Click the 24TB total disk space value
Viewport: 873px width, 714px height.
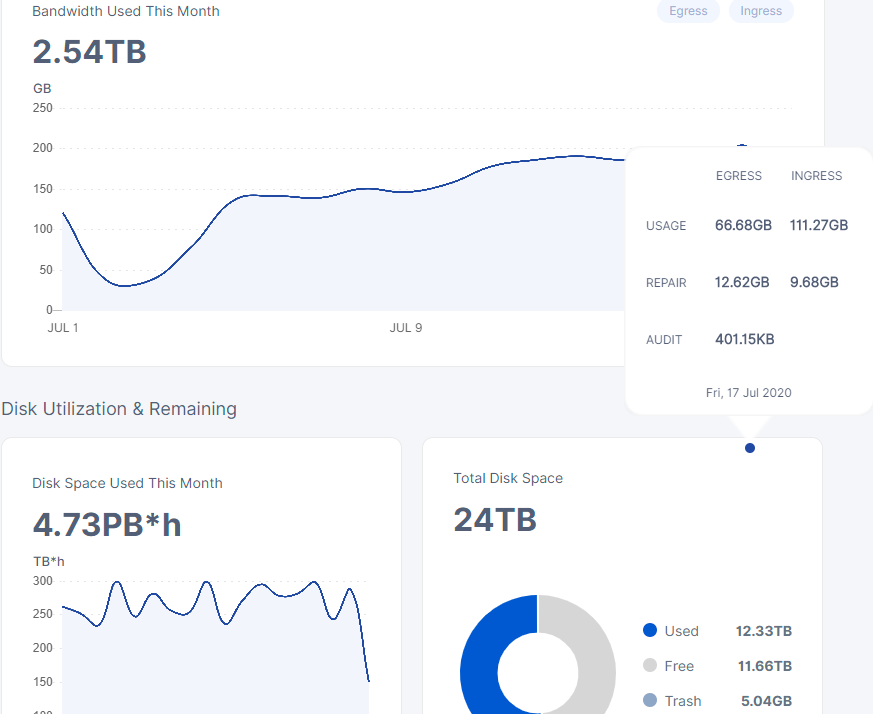(495, 520)
